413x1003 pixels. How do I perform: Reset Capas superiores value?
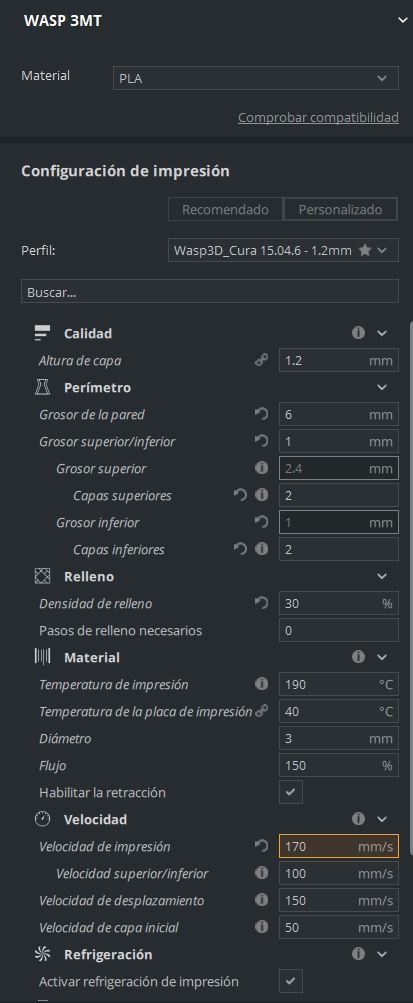240,495
